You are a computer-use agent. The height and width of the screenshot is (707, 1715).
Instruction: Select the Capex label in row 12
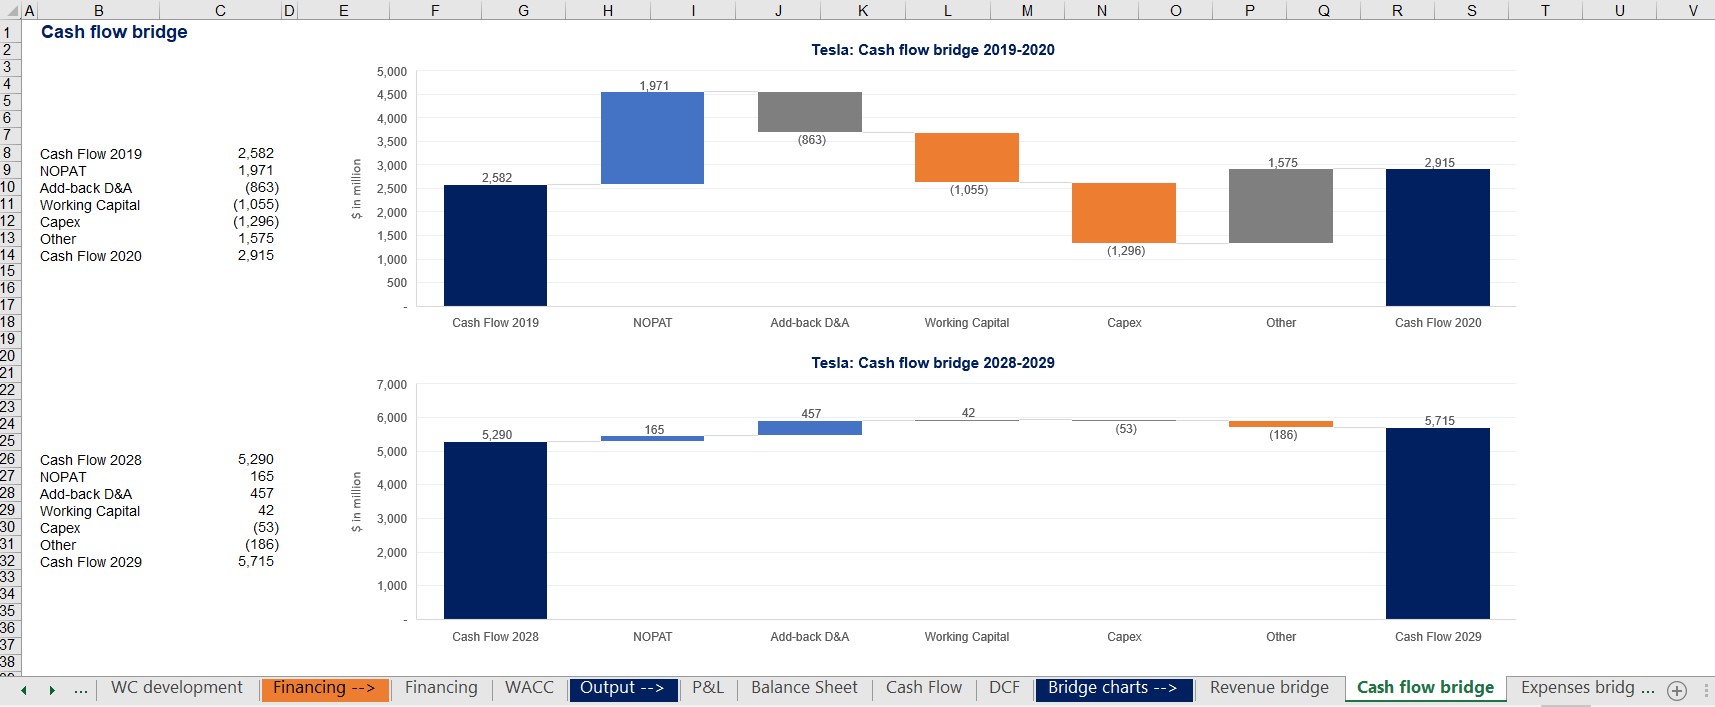coord(60,222)
